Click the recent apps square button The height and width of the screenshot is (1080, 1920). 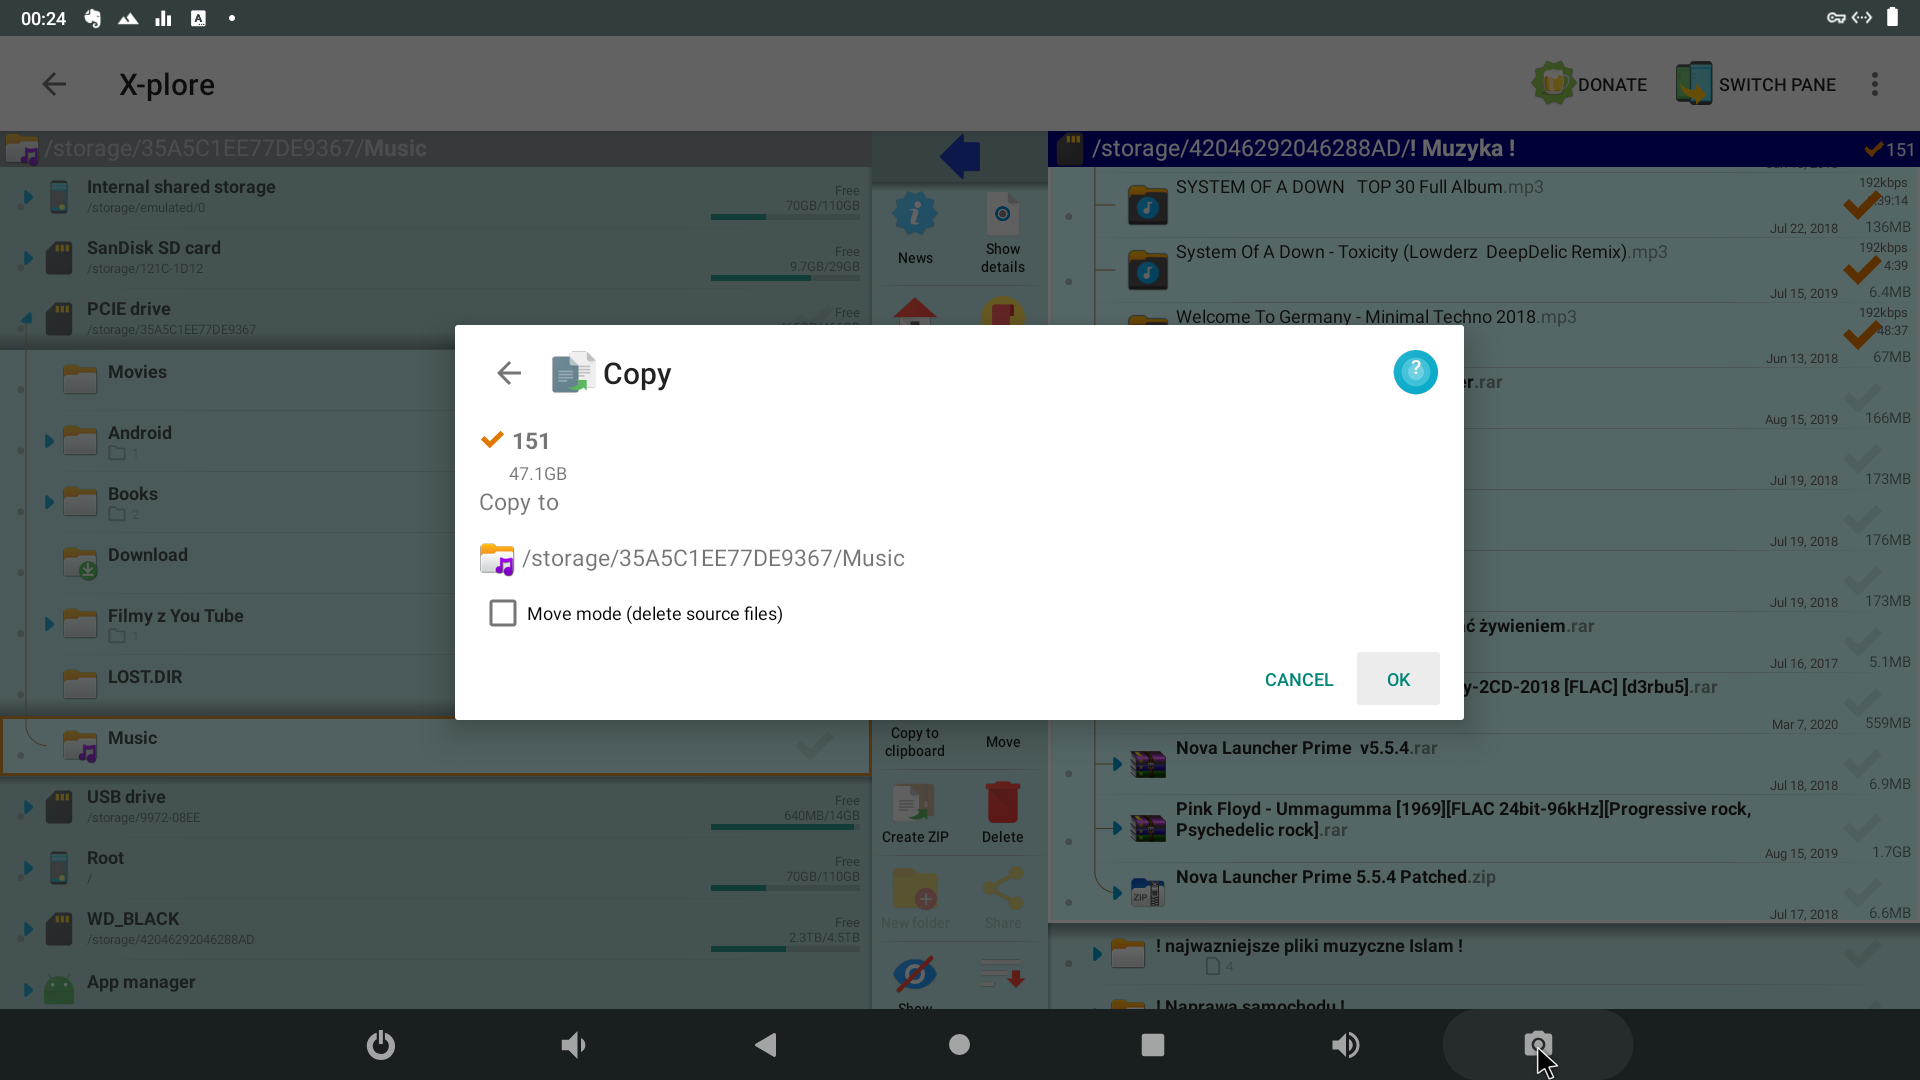coord(1152,1045)
